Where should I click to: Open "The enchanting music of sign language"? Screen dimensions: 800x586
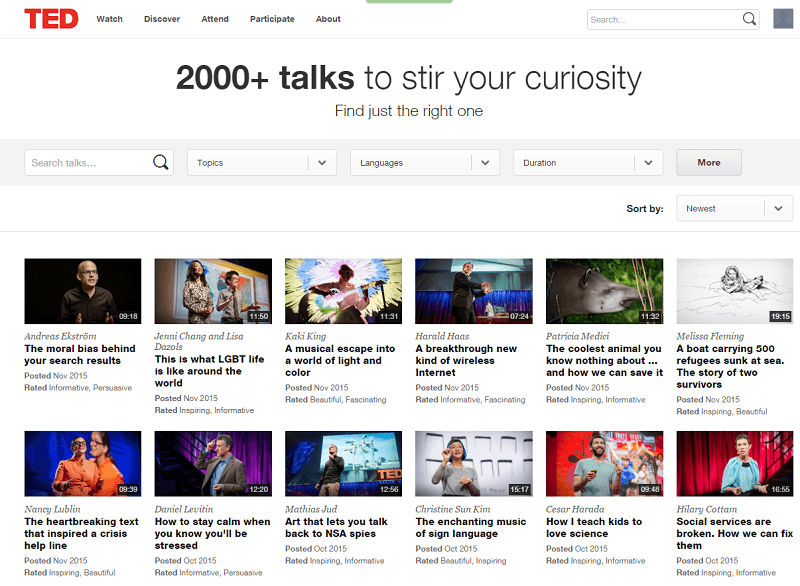pos(470,527)
